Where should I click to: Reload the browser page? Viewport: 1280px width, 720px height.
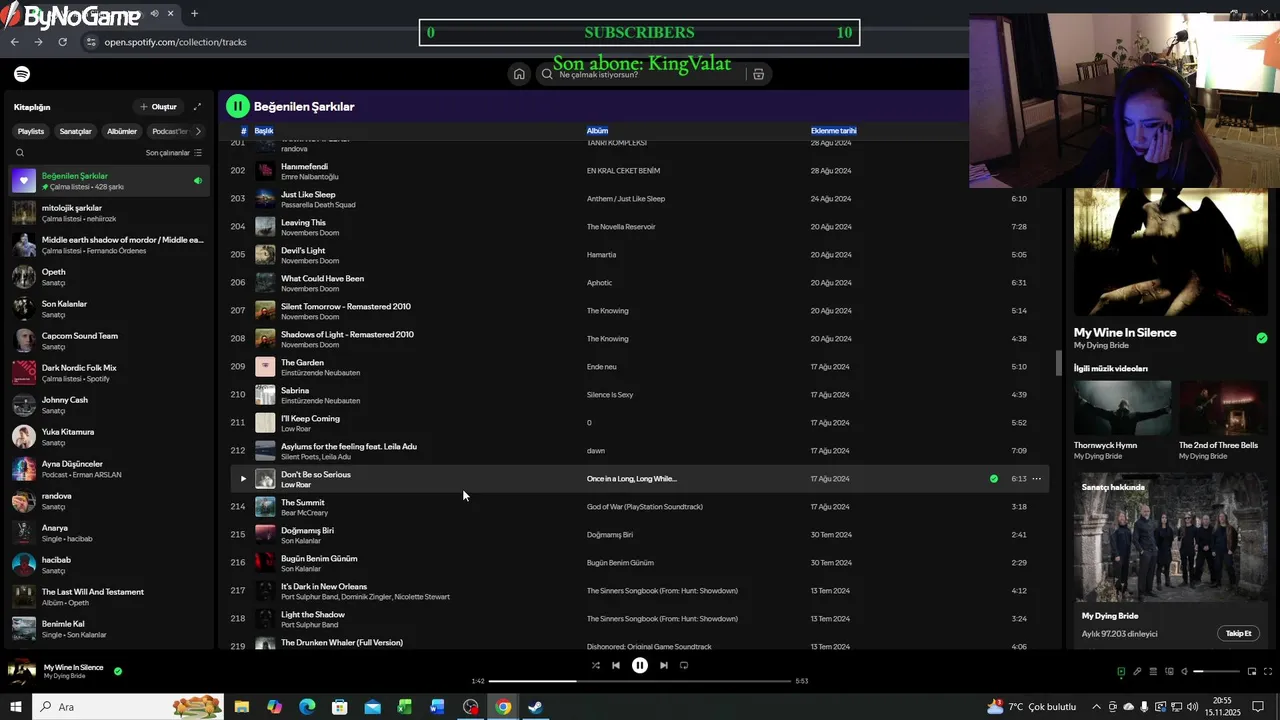(62, 42)
